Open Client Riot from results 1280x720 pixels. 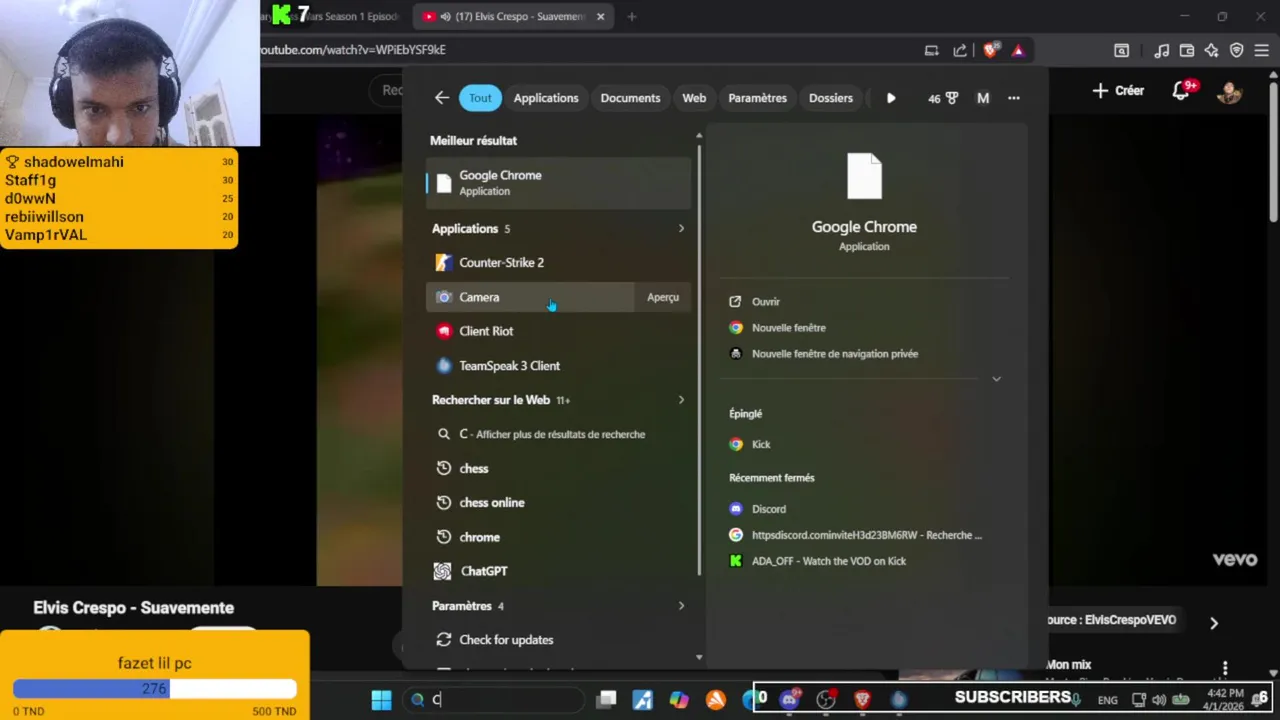coord(558,331)
